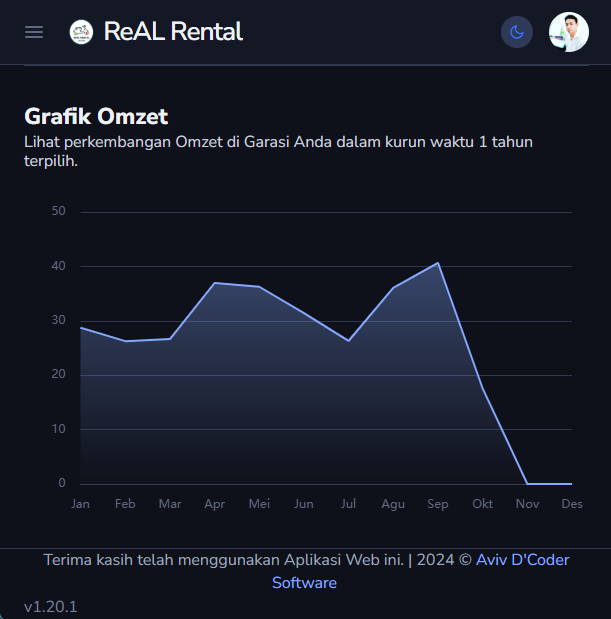Click the November zero point on the chart line
The width and height of the screenshot is (611, 619).
[x=527, y=484]
